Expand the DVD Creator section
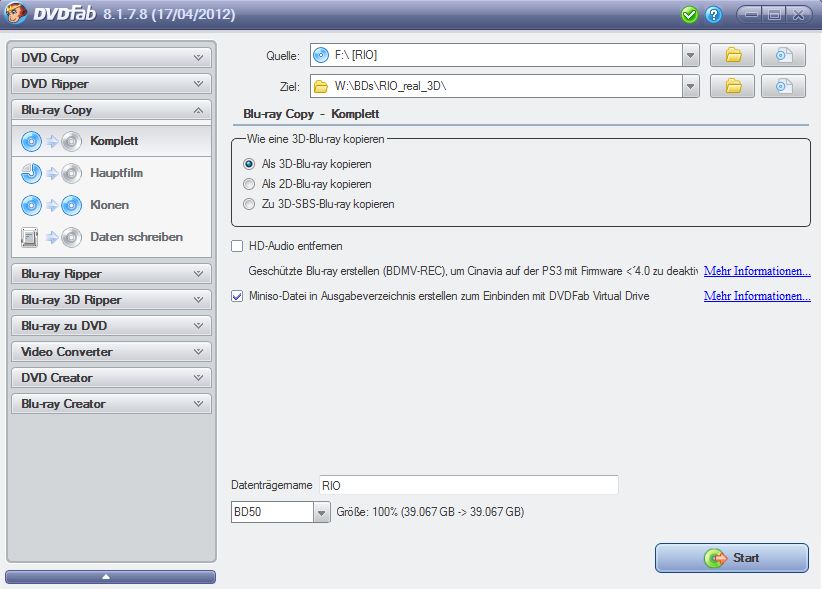The width and height of the screenshot is (822, 589). coord(111,378)
